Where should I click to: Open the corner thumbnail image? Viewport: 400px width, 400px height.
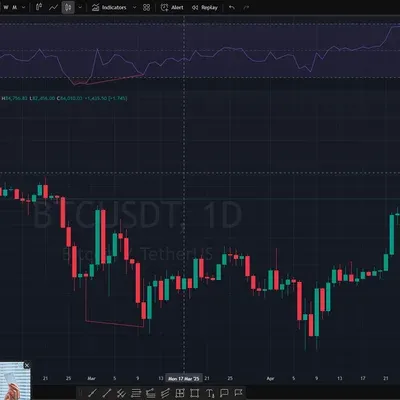point(15,382)
